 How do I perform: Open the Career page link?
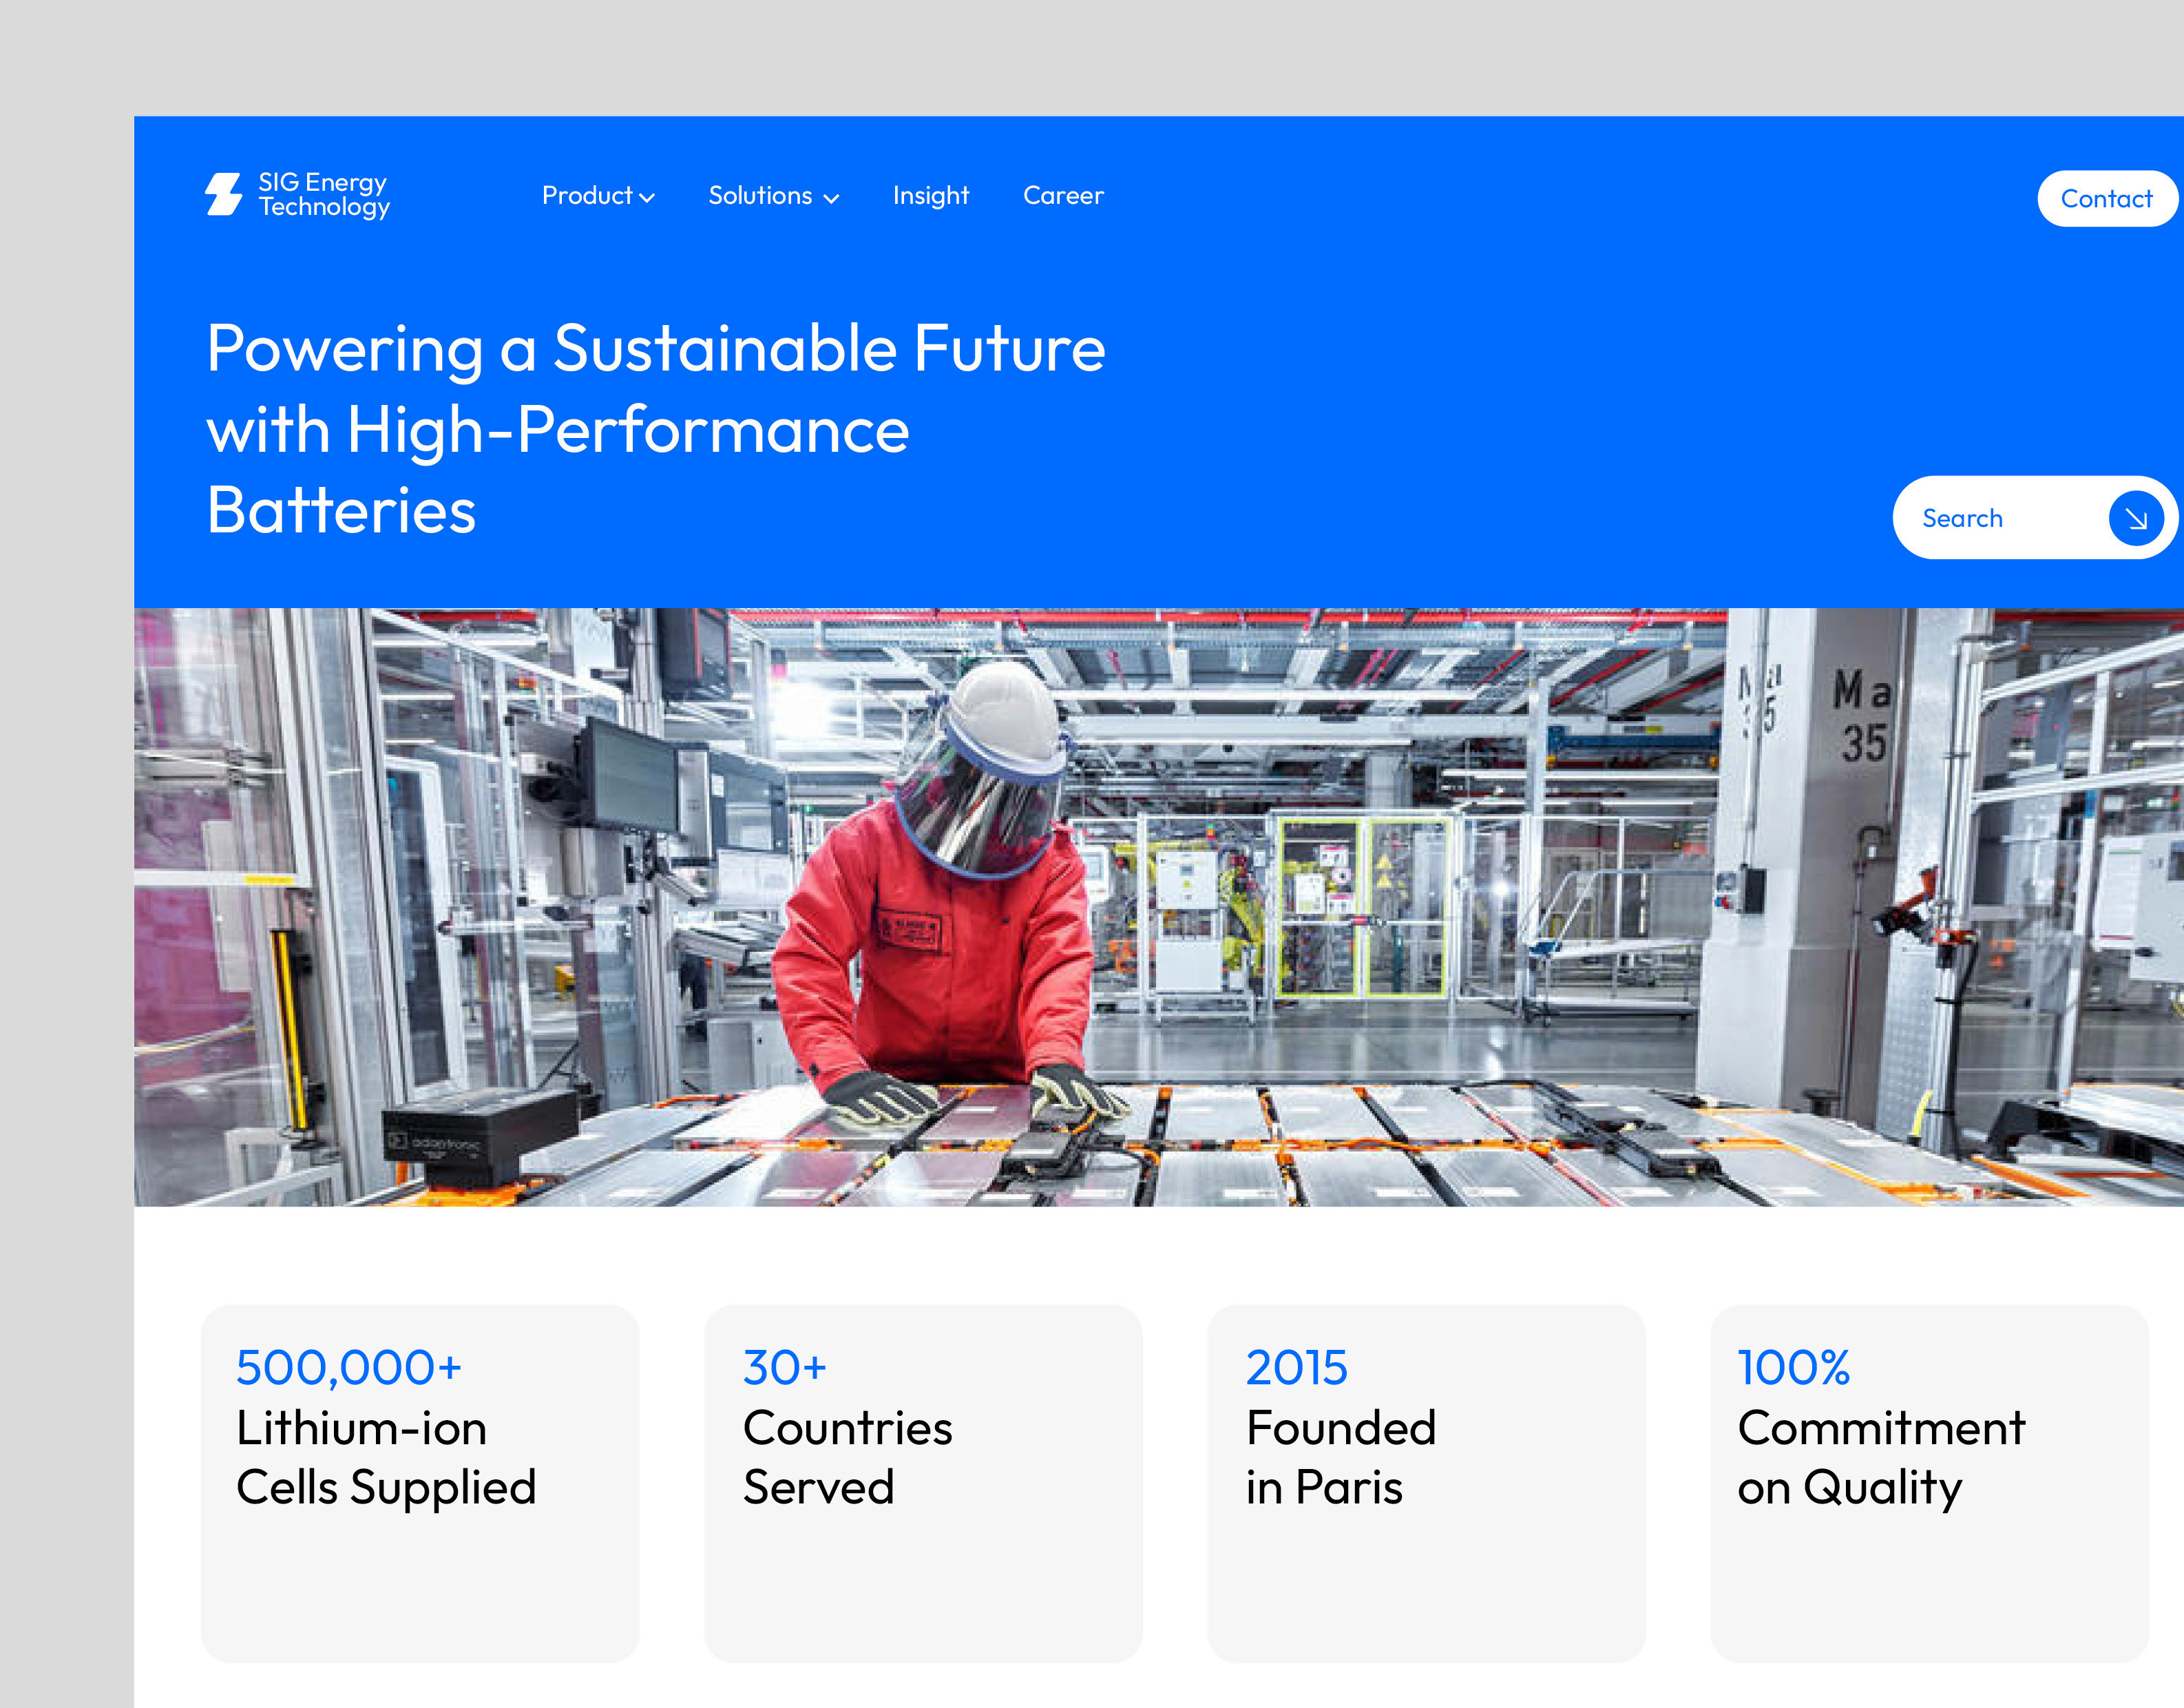(x=1063, y=196)
